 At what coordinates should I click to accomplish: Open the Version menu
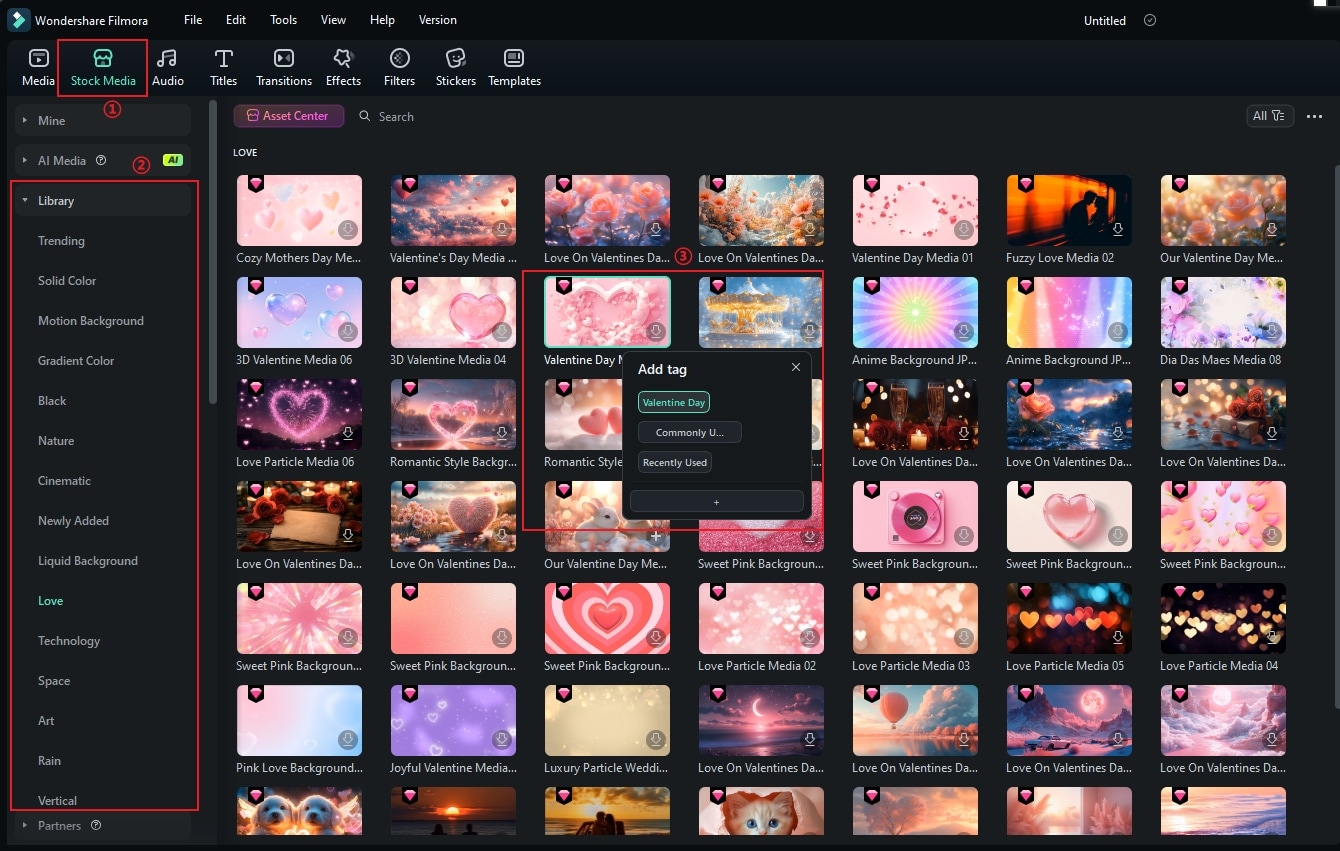pos(438,20)
